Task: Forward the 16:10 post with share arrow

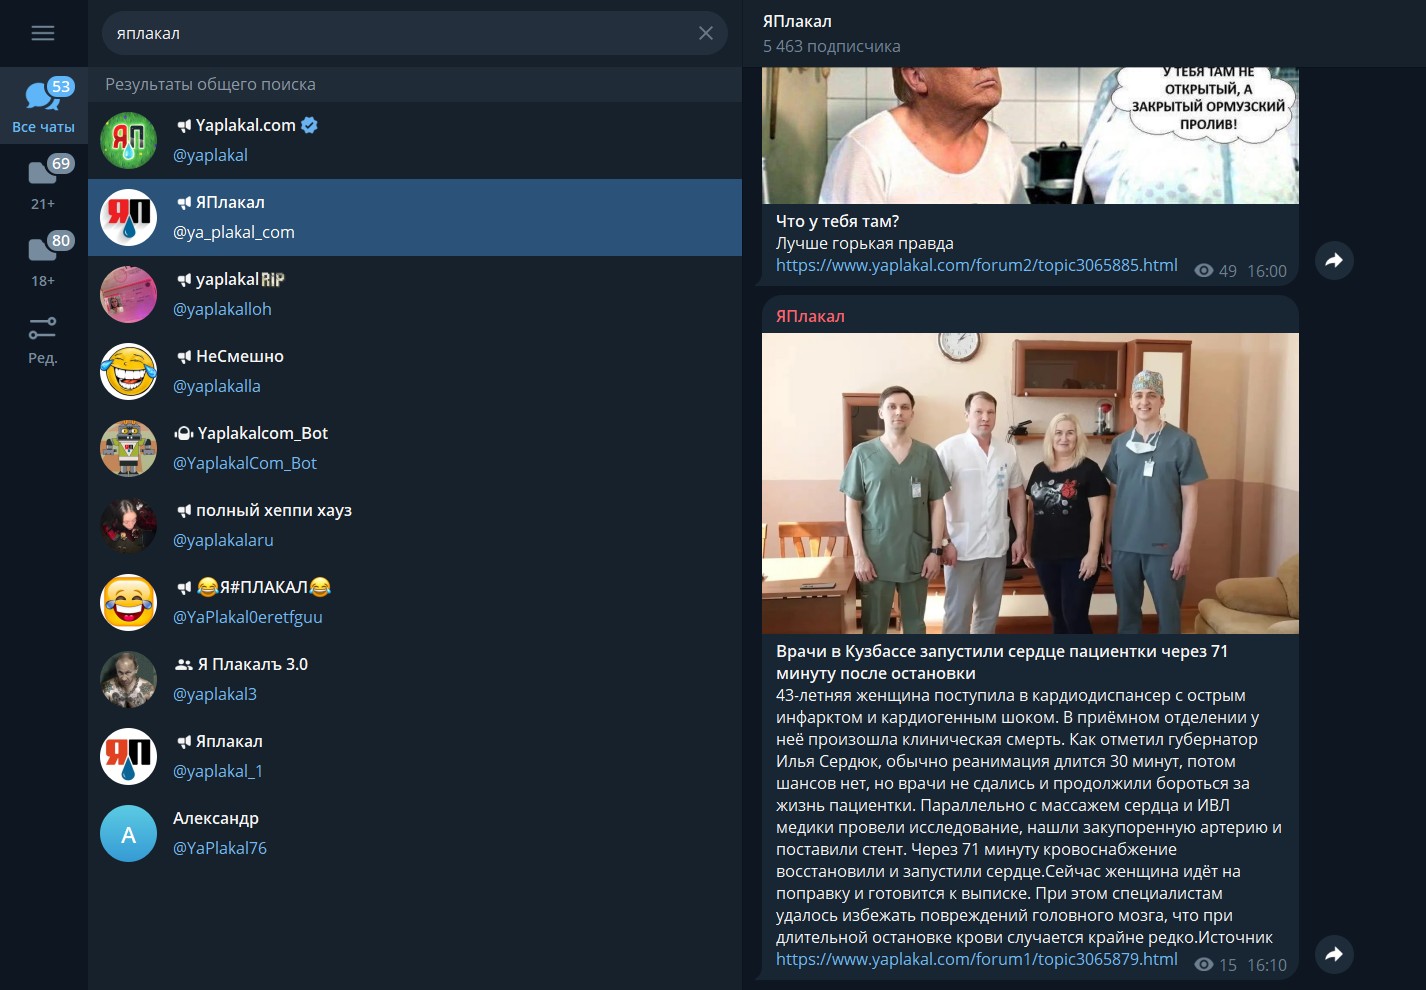Action: pos(1334,954)
